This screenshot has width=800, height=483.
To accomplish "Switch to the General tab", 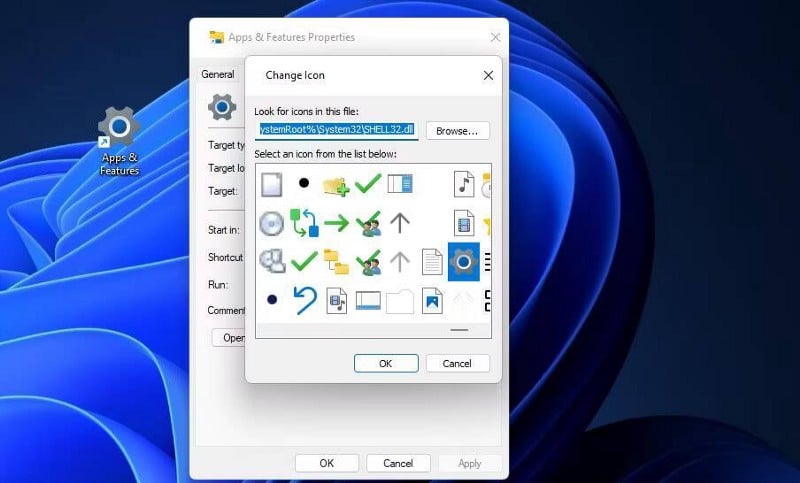I will 218,74.
